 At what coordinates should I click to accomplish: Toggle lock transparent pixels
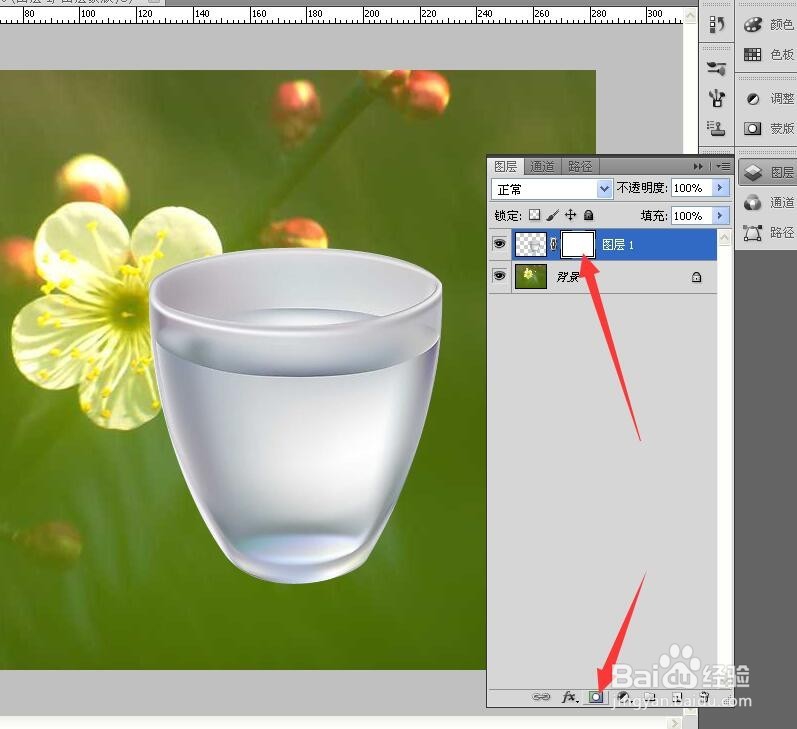(x=534, y=215)
